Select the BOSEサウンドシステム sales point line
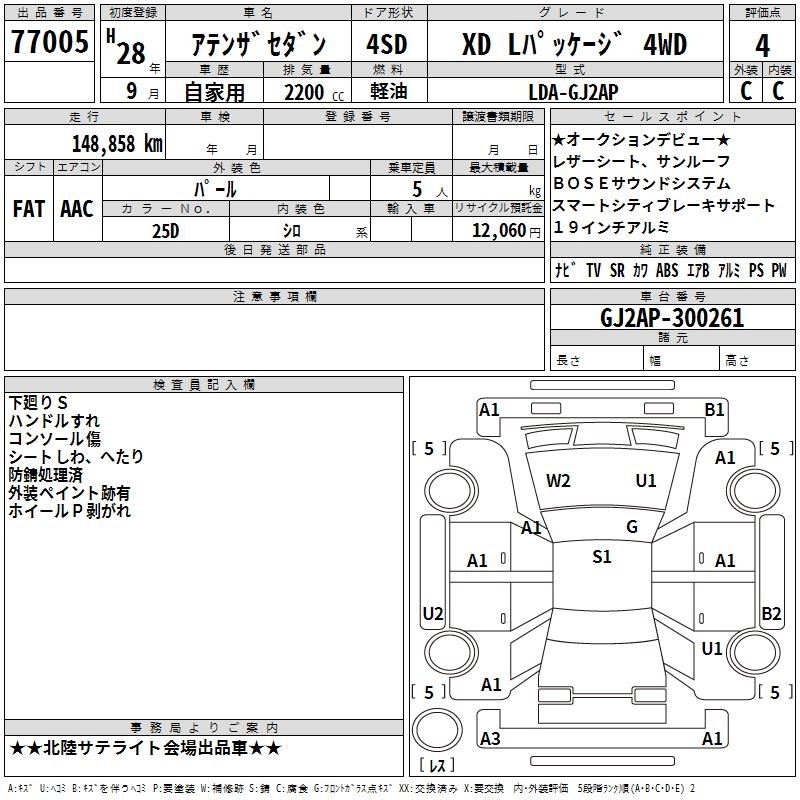 pyautogui.click(x=641, y=183)
